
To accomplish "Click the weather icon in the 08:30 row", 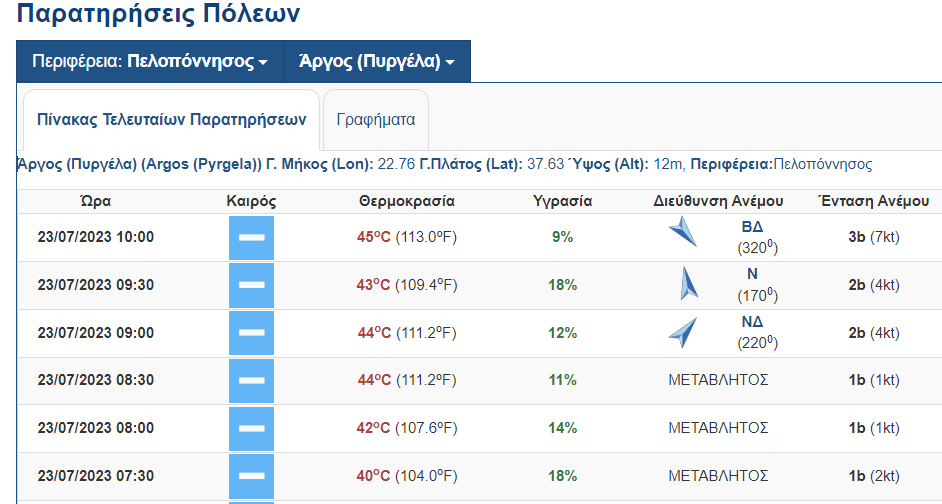I will pyautogui.click(x=251, y=380).
